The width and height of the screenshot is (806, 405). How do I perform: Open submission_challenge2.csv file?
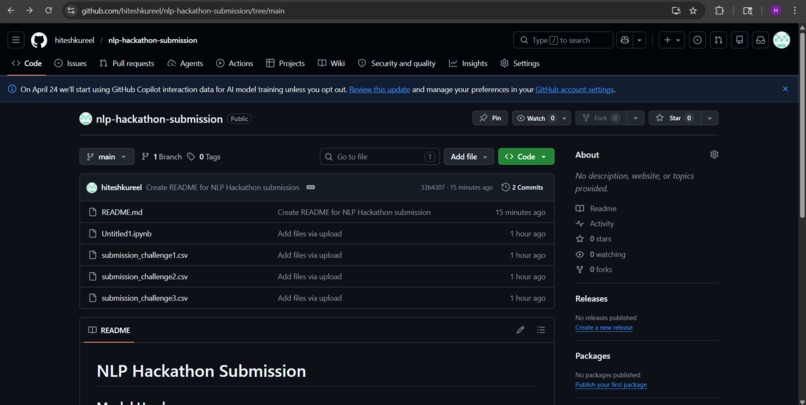(144, 277)
